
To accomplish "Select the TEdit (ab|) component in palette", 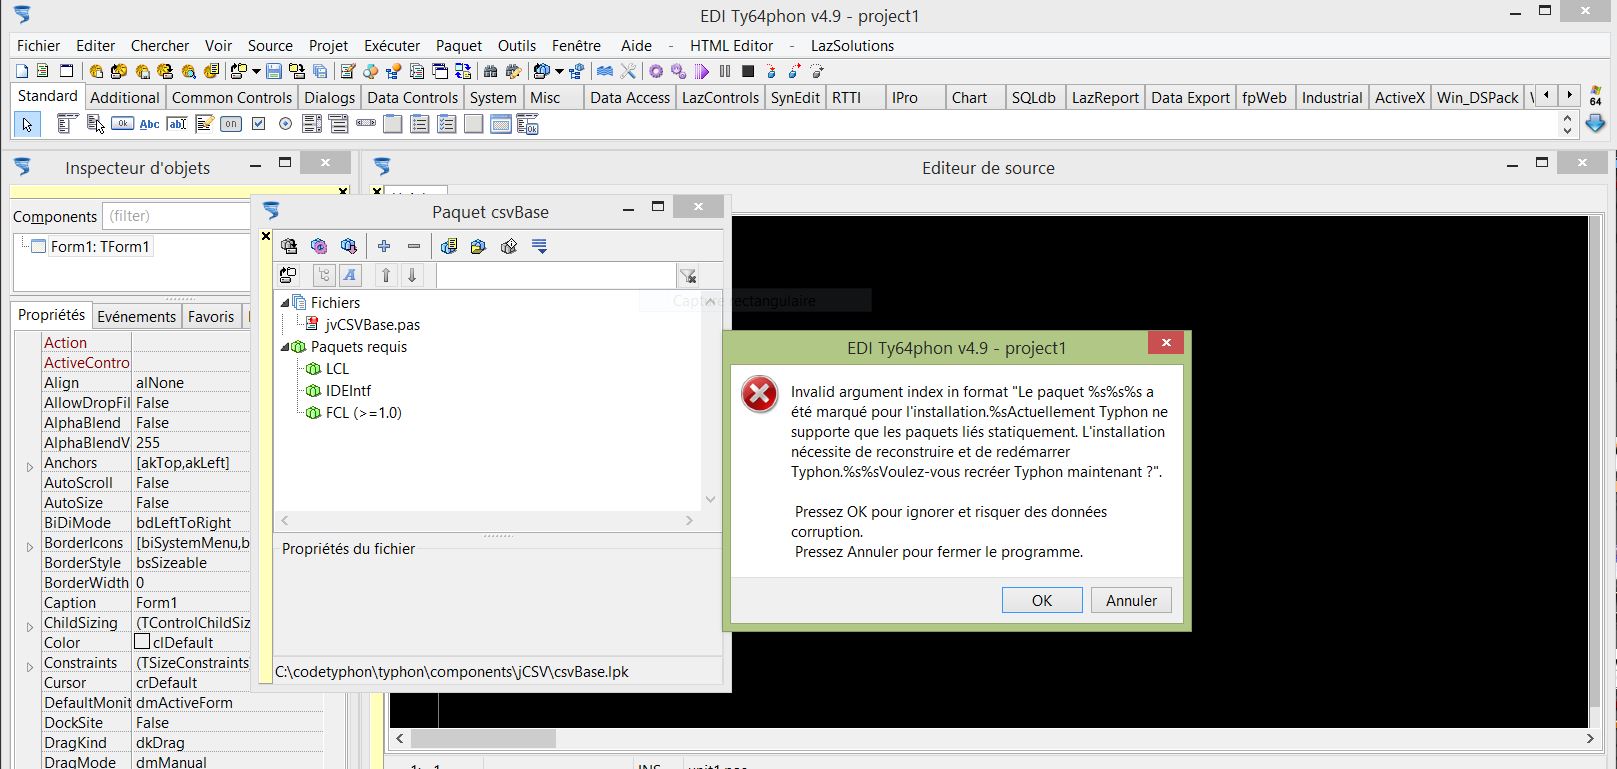I will pos(177,124).
